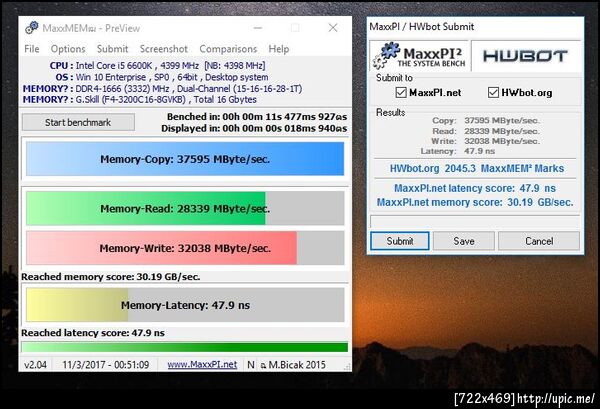
Task: Open the Help menu
Action: 279,49
